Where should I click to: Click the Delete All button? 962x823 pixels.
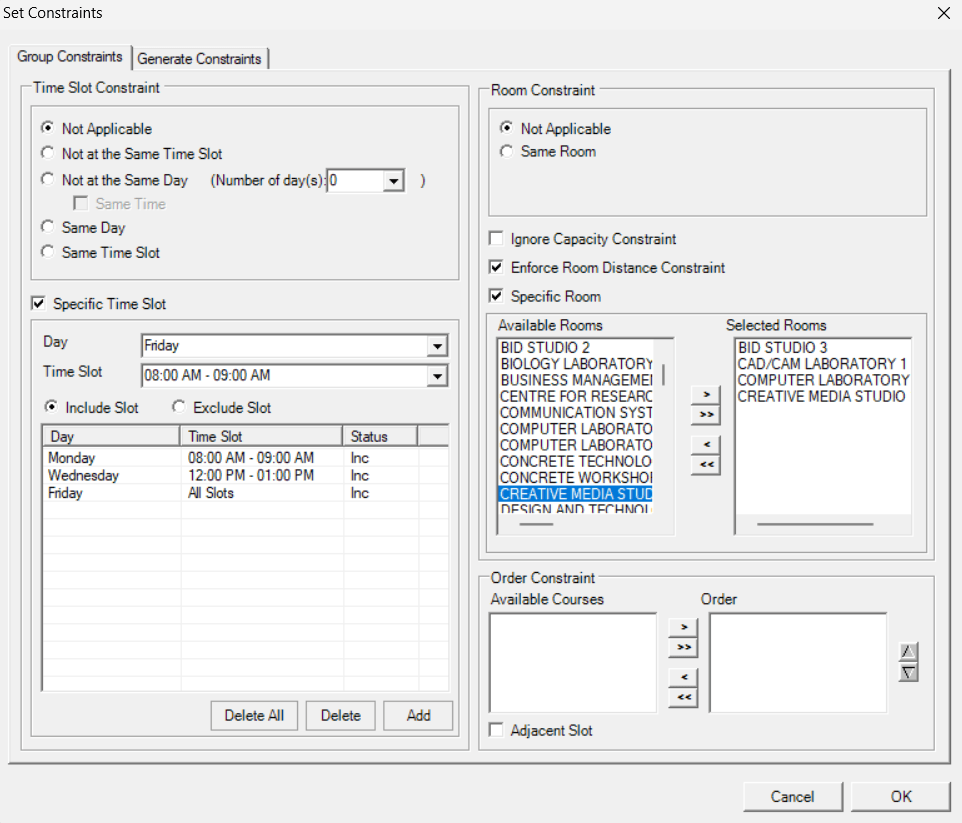click(254, 716)
